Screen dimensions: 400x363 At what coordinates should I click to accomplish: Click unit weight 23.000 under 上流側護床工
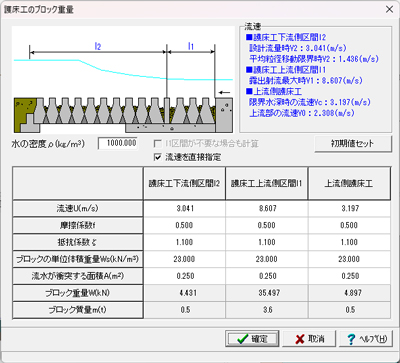349,259
